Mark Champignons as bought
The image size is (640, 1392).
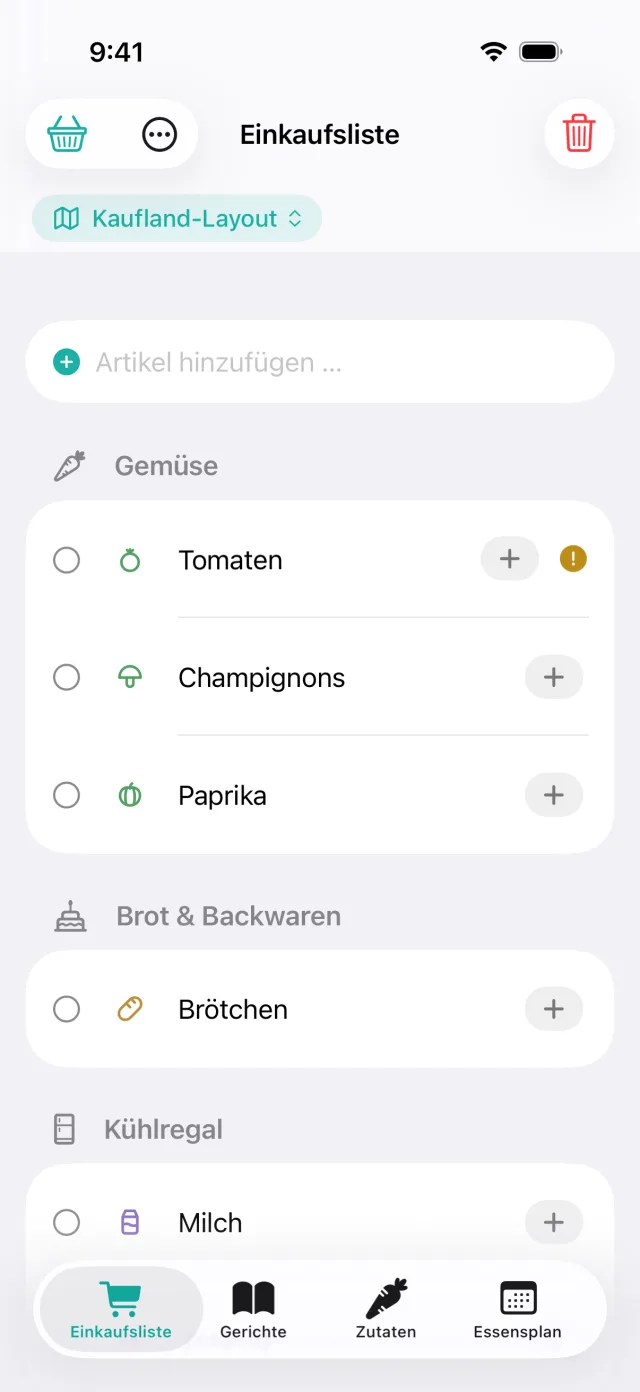(66, 677)
